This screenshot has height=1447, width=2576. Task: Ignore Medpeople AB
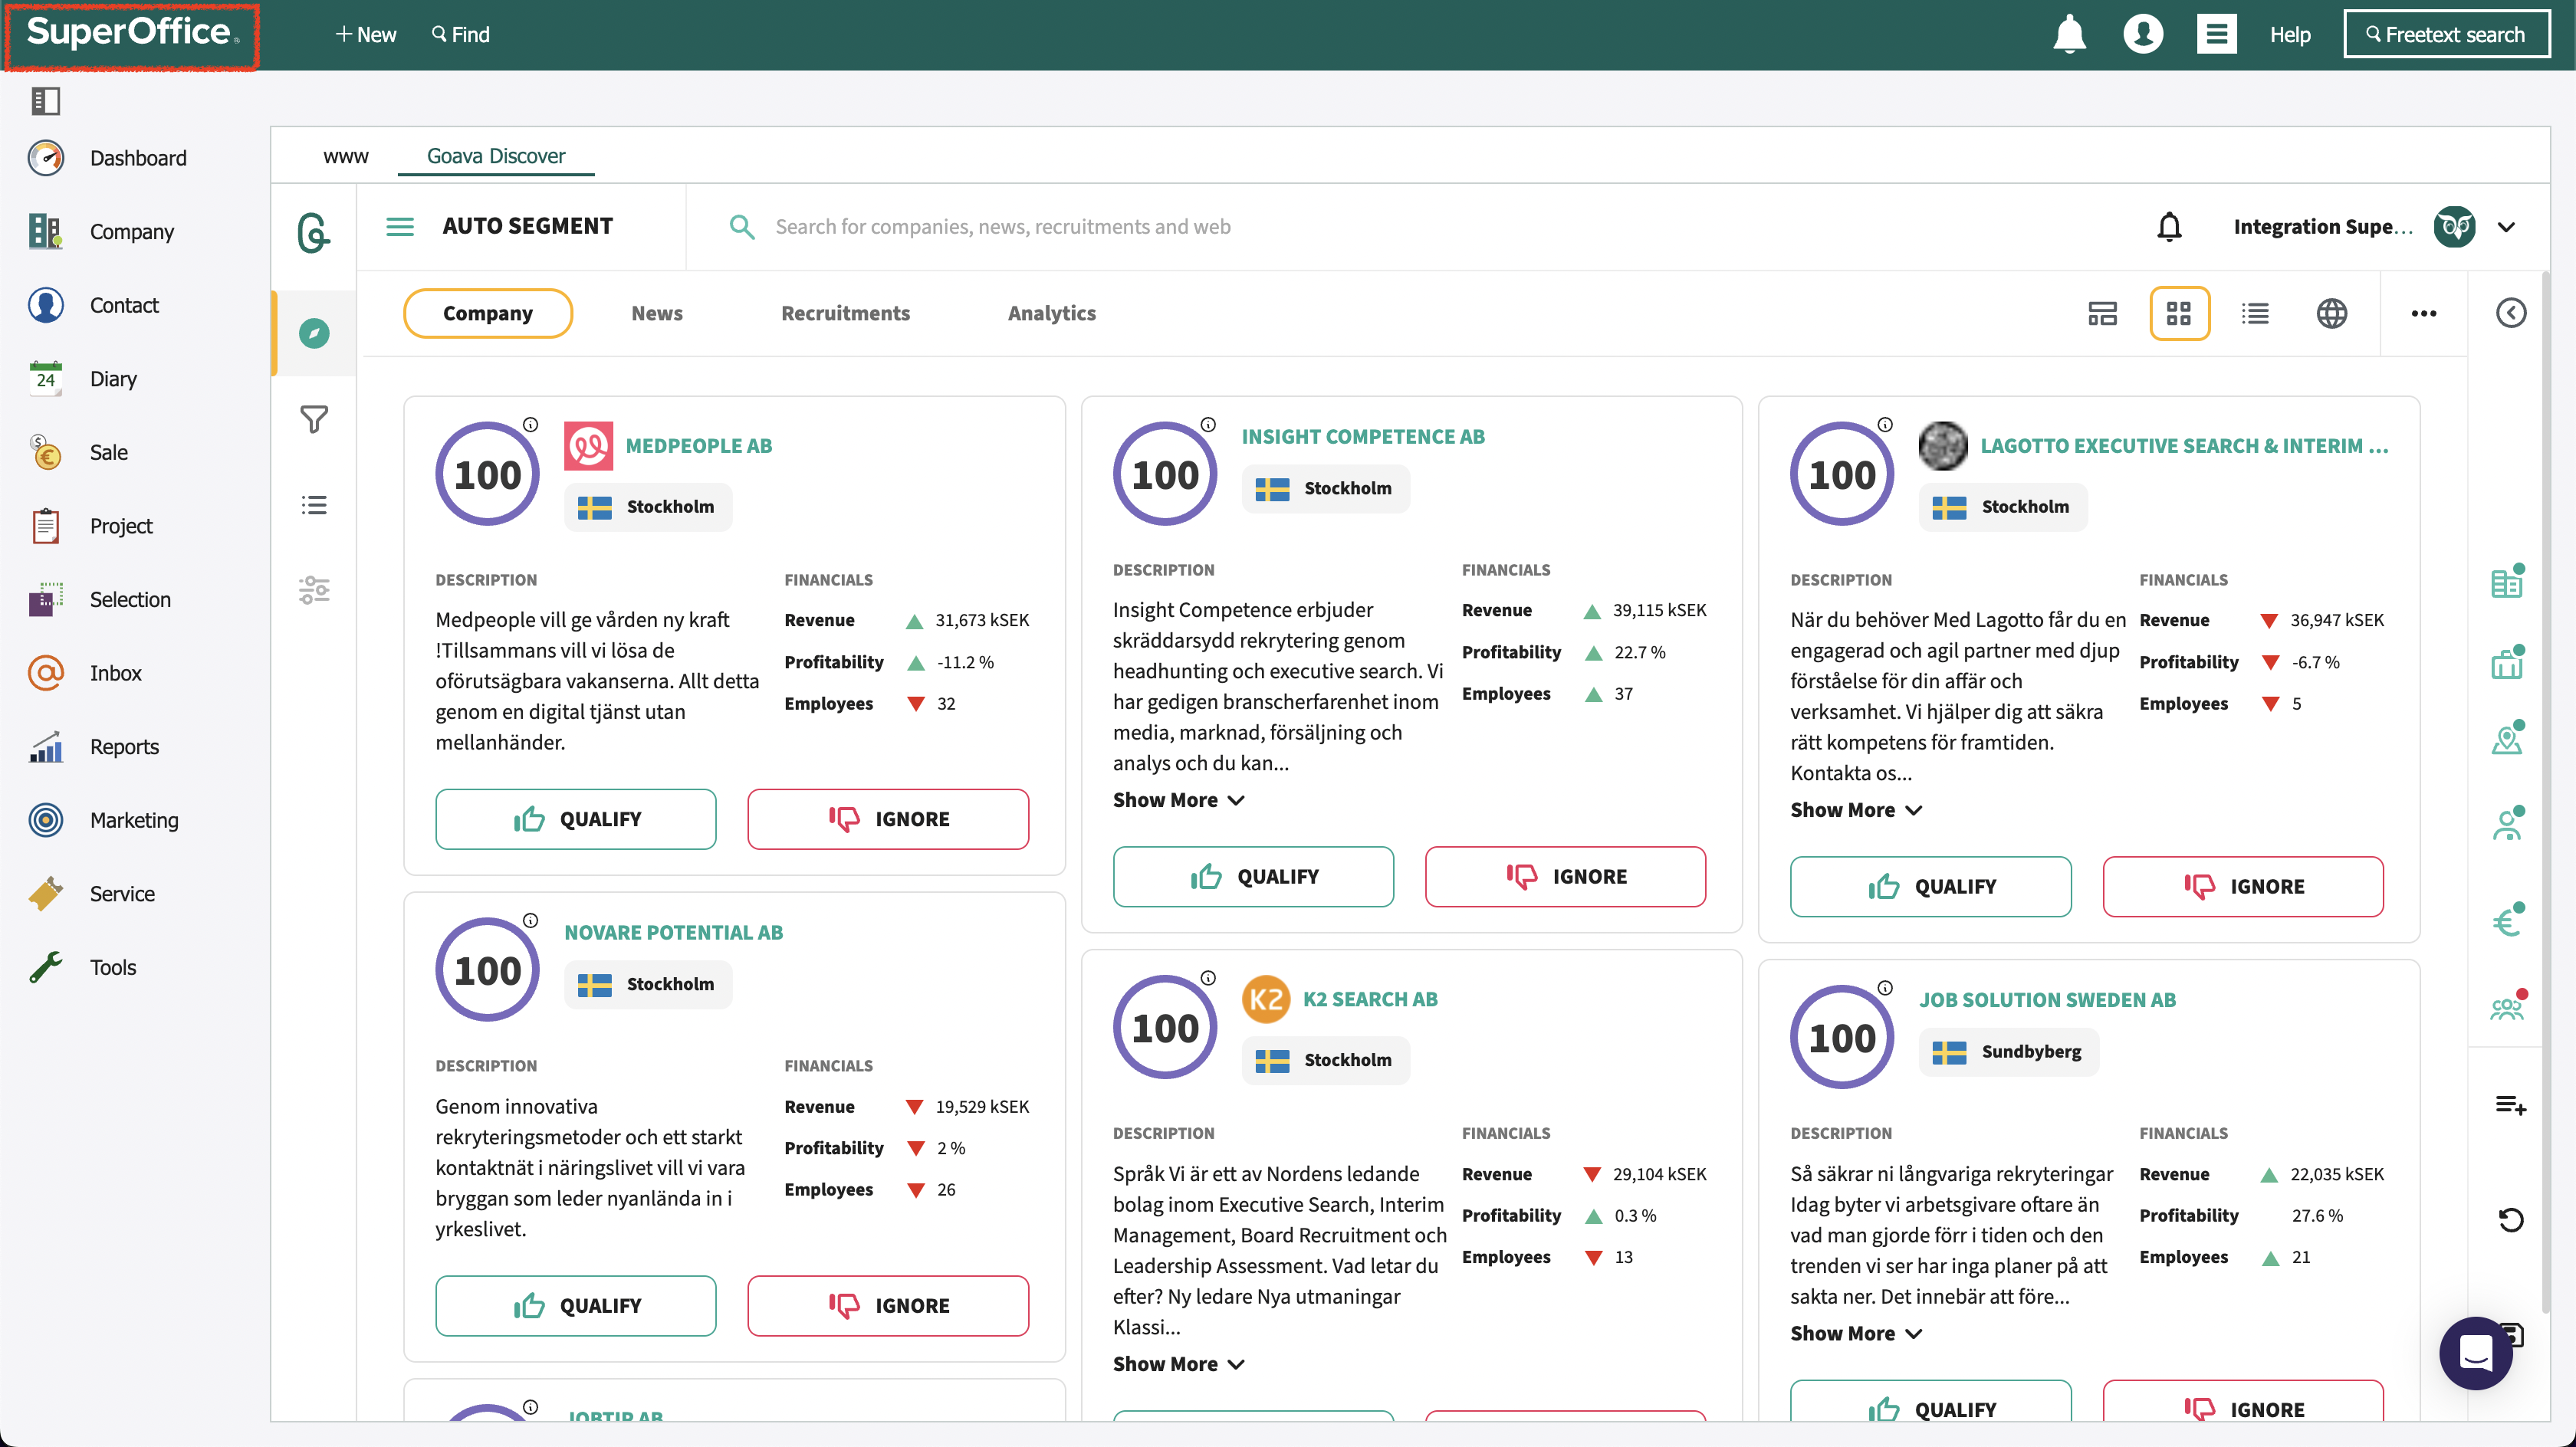pyautogui.click(x=888, y=819)
